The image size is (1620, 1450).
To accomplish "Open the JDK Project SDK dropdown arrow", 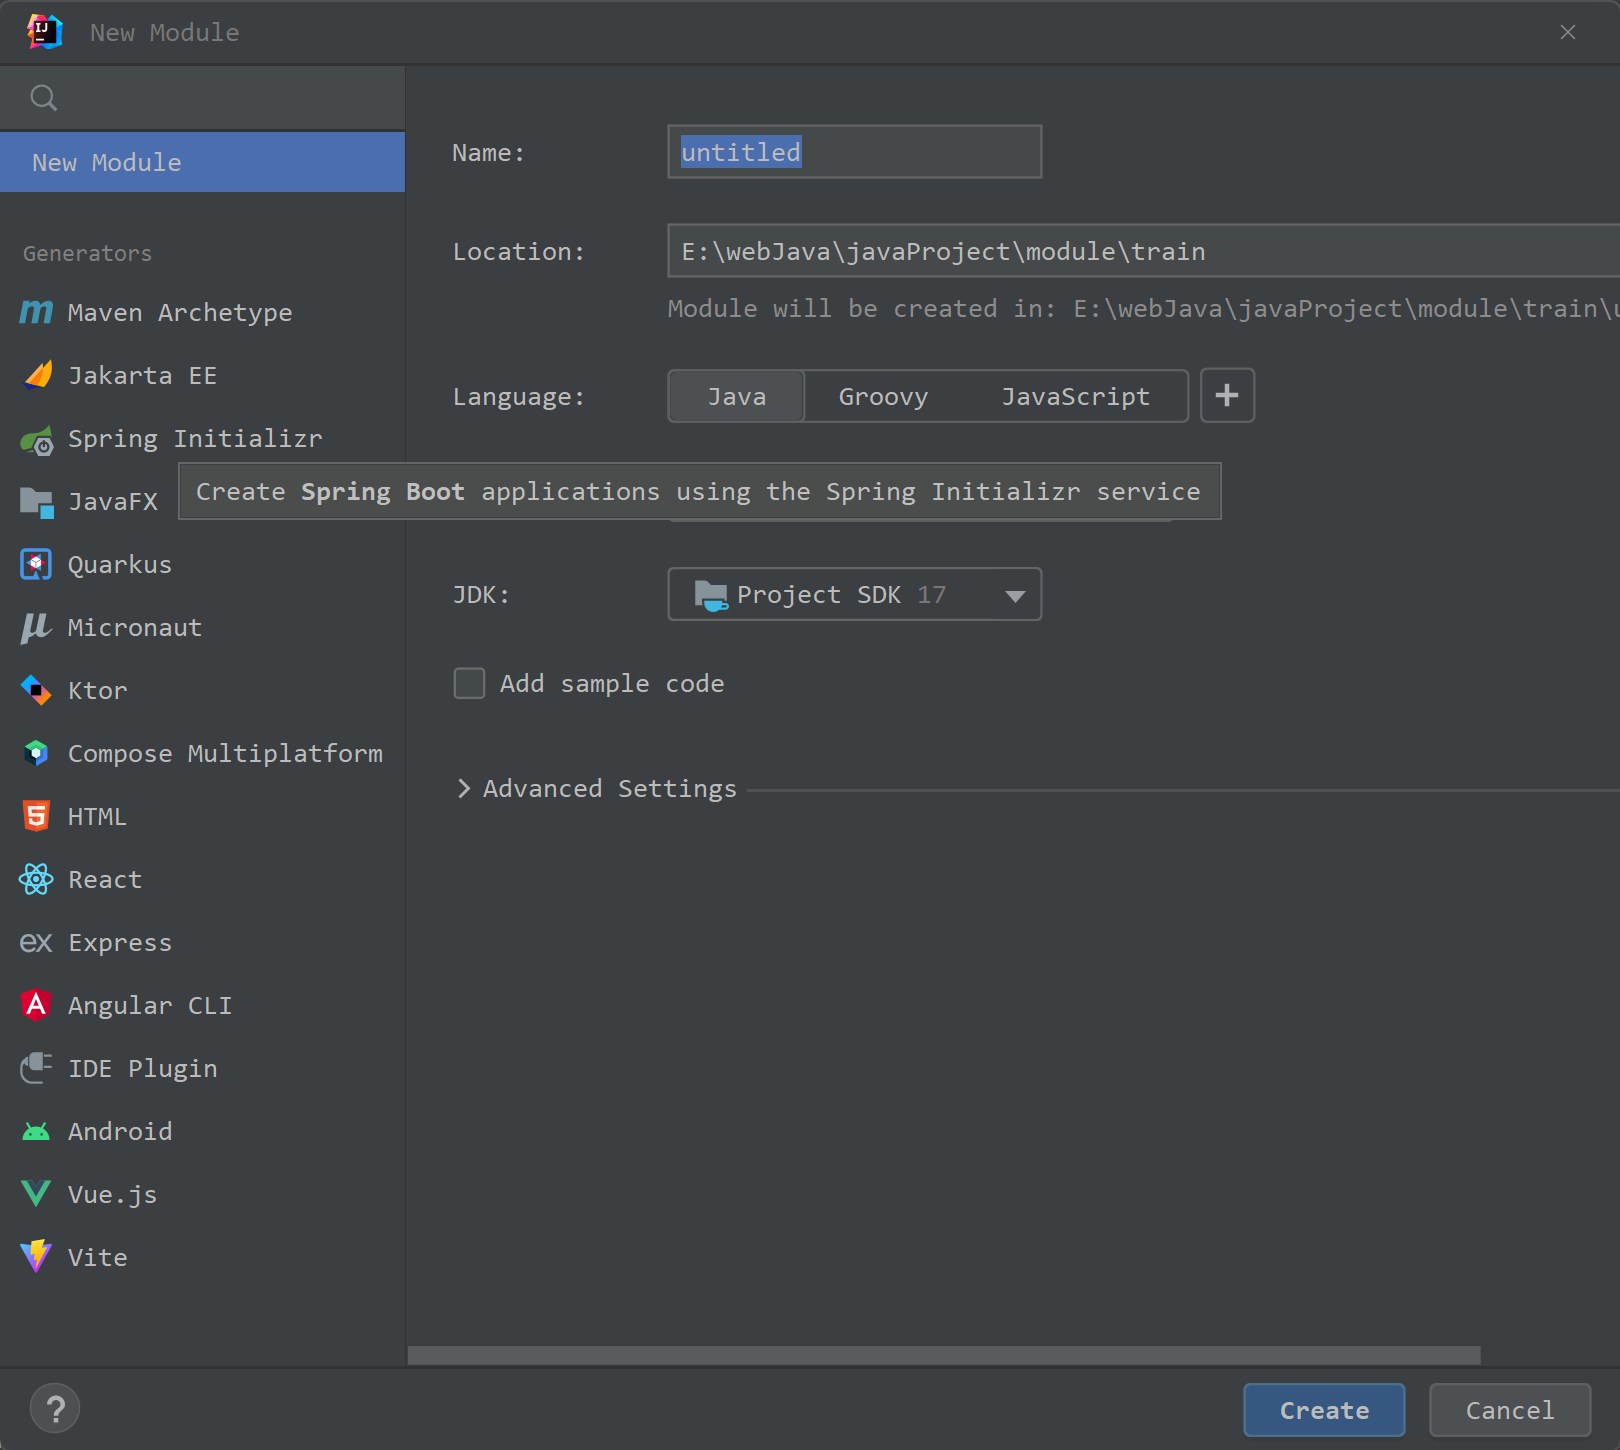I will 1015,596.
